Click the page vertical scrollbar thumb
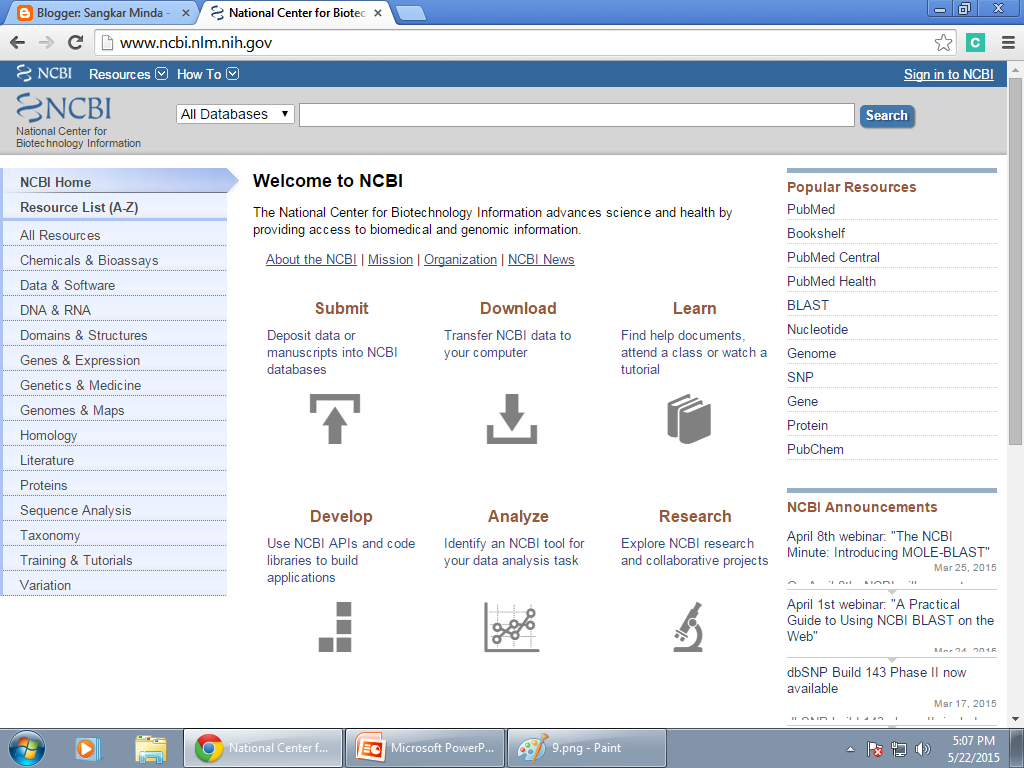The width and height of the screenshot is (1024, 768). tap(1016, 261)
